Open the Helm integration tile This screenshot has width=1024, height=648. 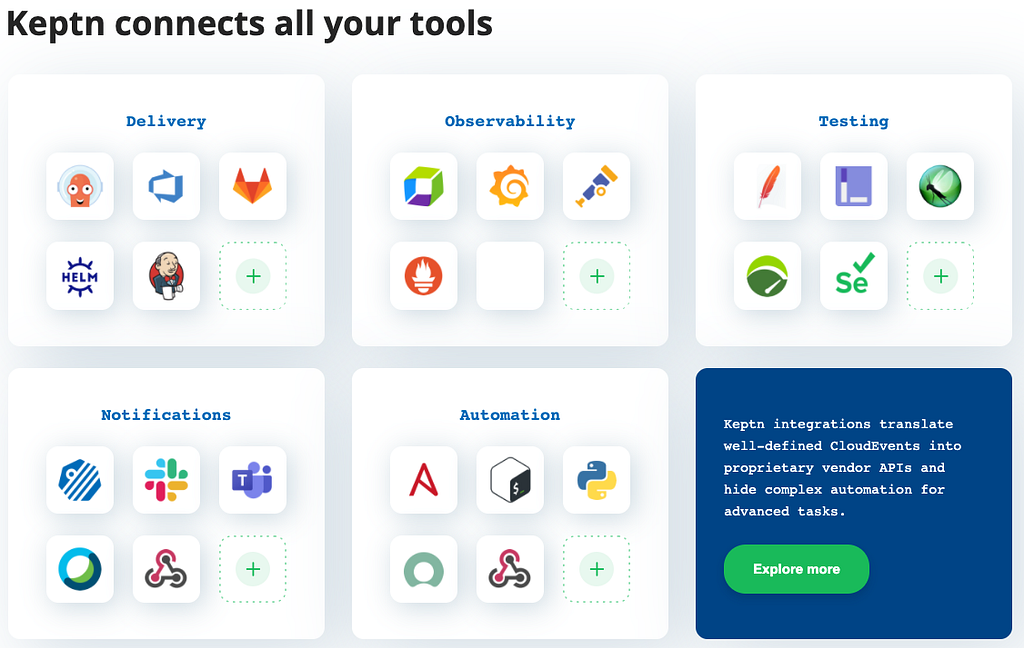(x=80, y=276)
